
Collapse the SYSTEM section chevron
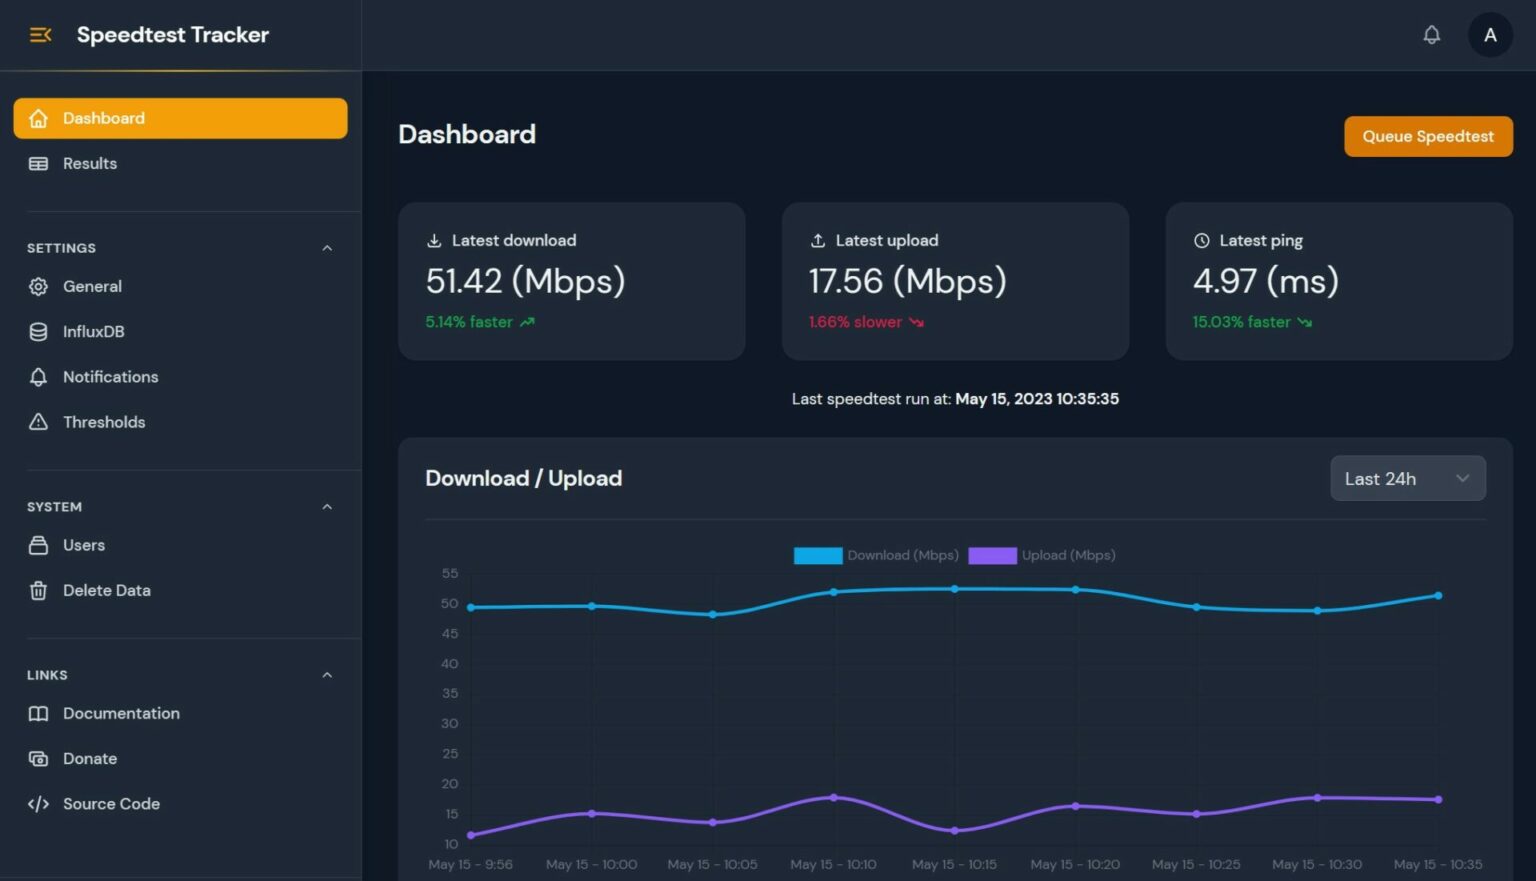tap(327, 506)
